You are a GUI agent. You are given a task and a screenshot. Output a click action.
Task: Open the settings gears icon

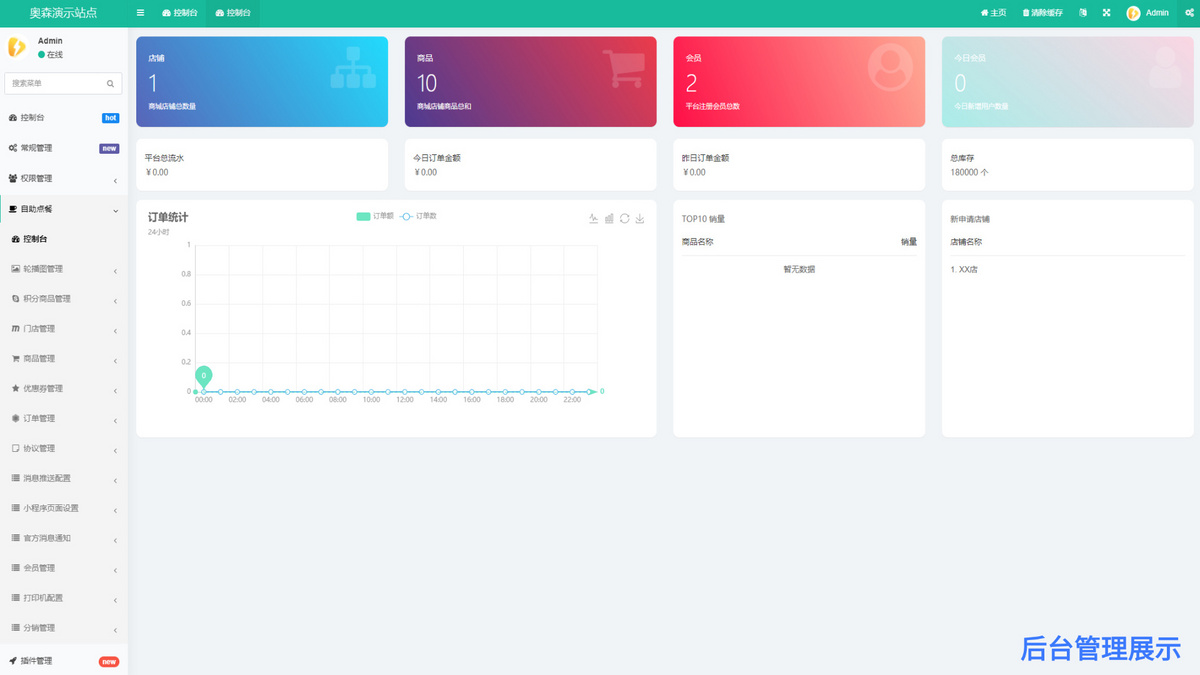click(1189, 13)
